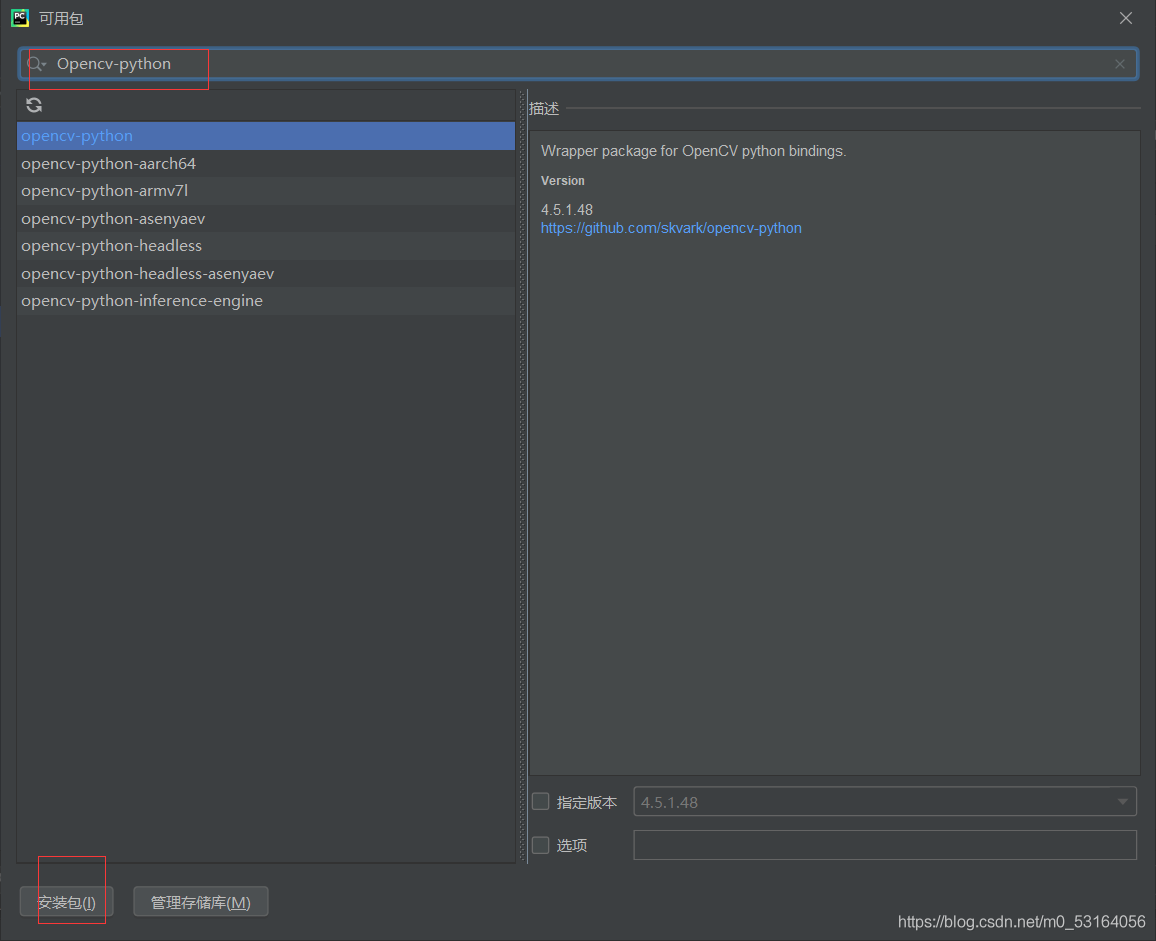This screenshot has height=941, width=1156.
Task: Click the 管理存储库(M) button
Action: coord(201,902)
